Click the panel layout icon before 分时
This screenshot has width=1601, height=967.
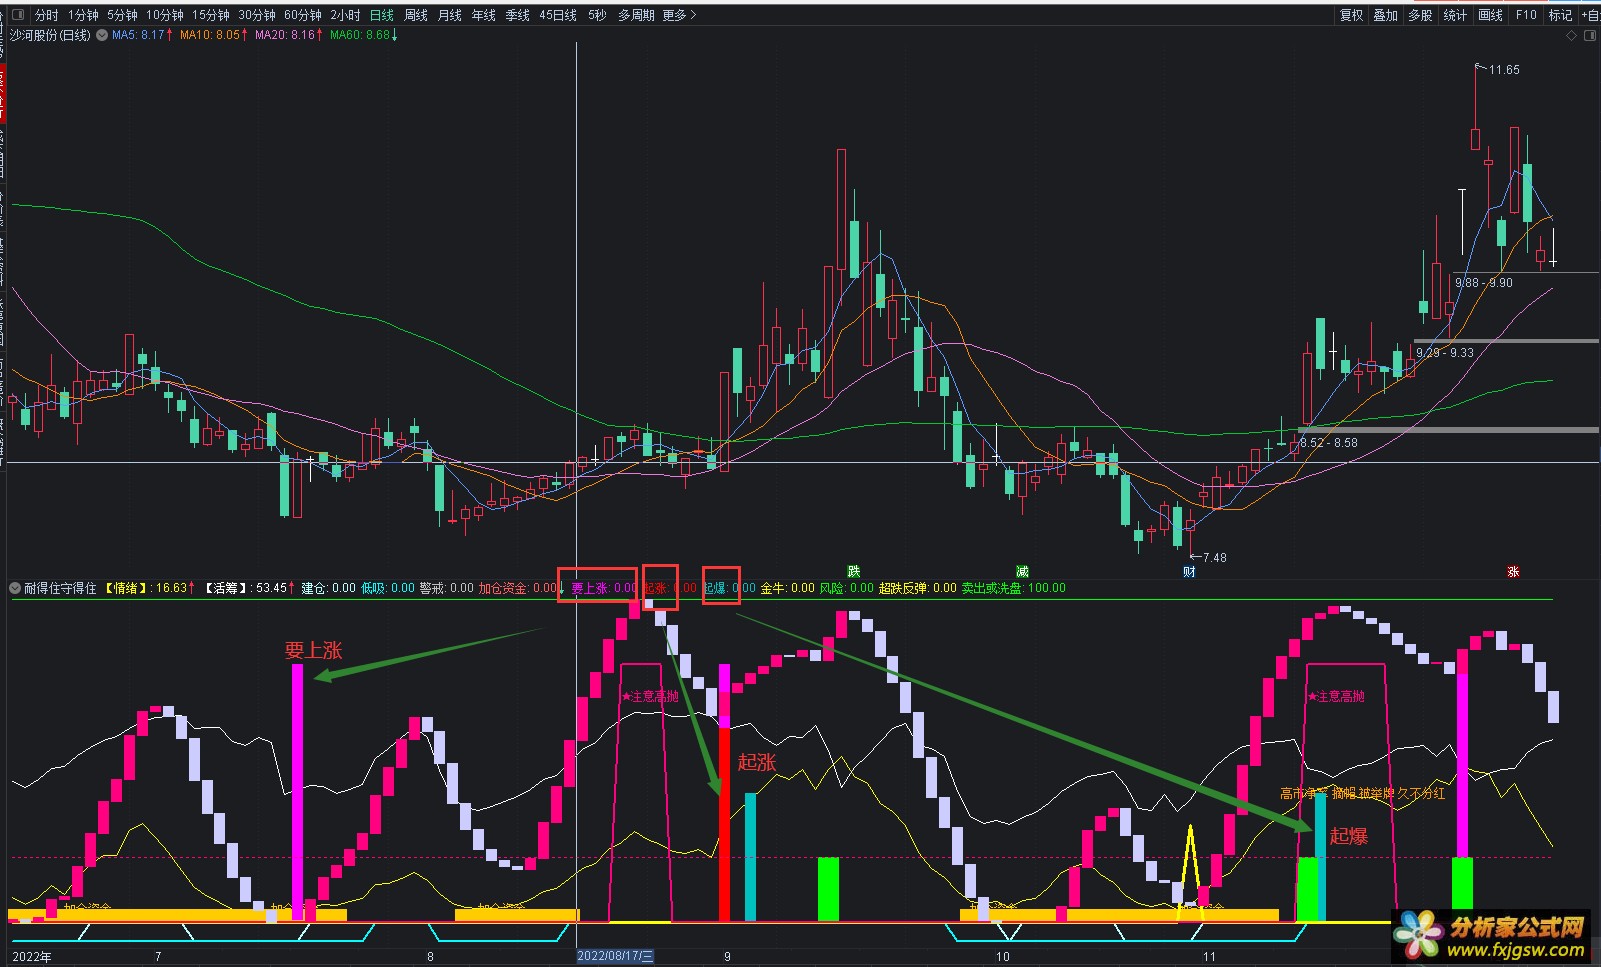(17, 15)
